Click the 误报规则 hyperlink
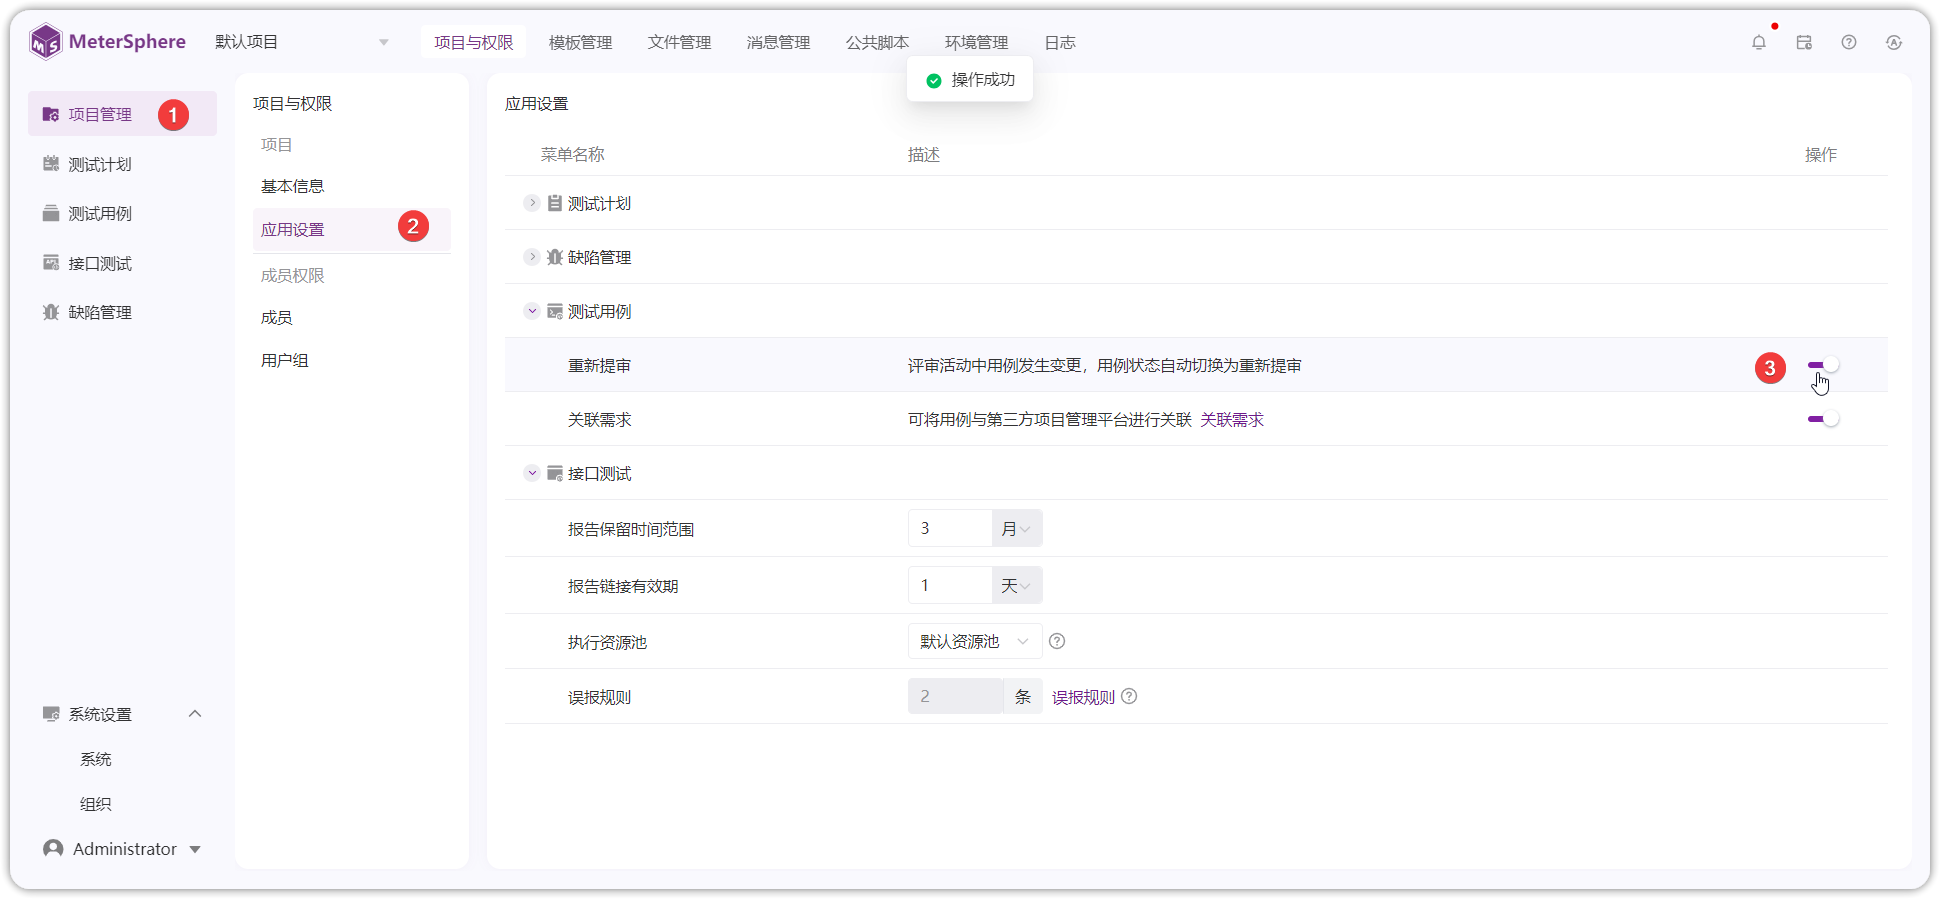 1083,697
